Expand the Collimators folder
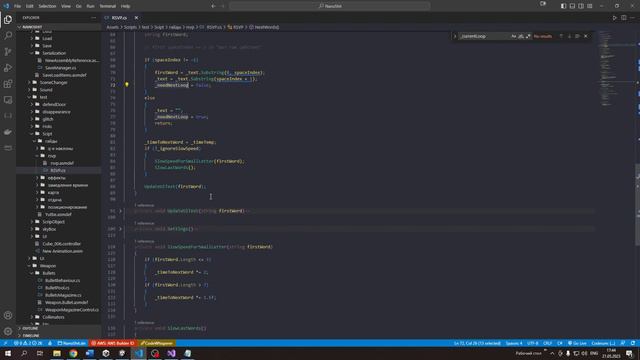 [x=53, y=317]
